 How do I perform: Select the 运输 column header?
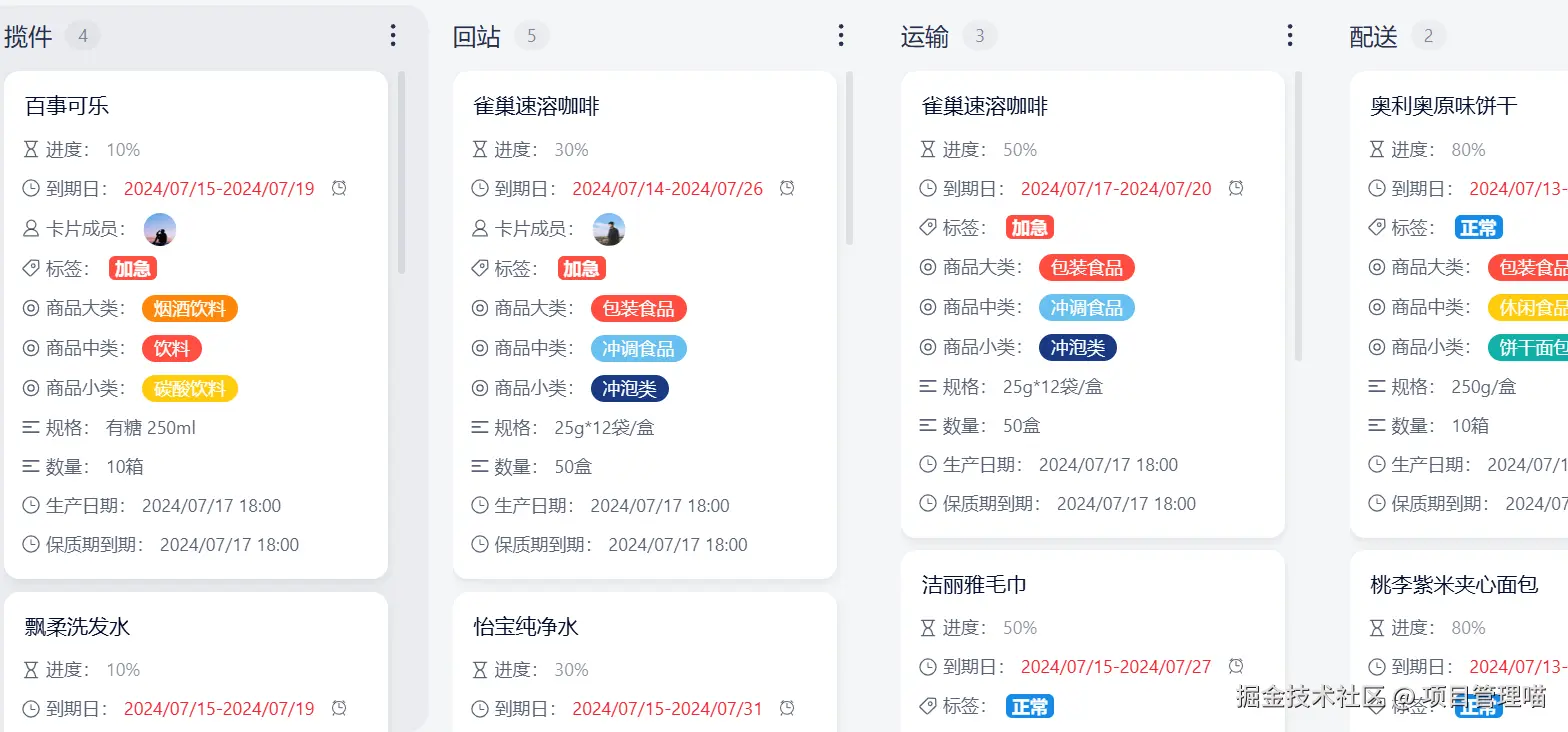click(x=925, y=37)
